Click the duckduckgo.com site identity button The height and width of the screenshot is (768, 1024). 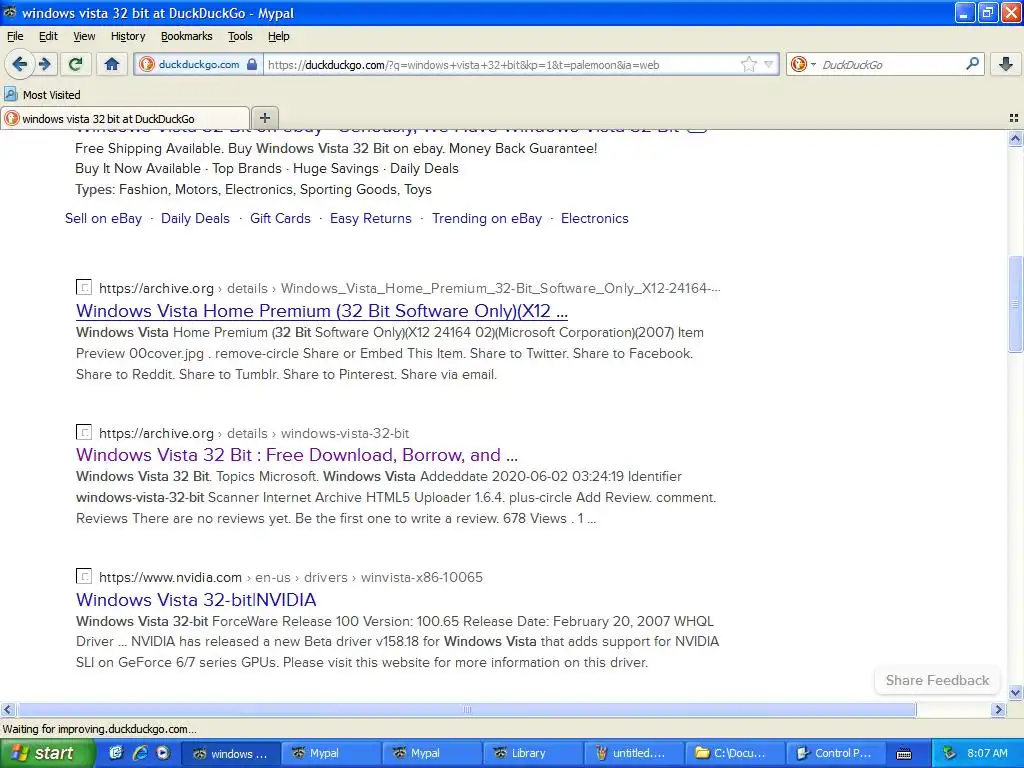[199, 64]
